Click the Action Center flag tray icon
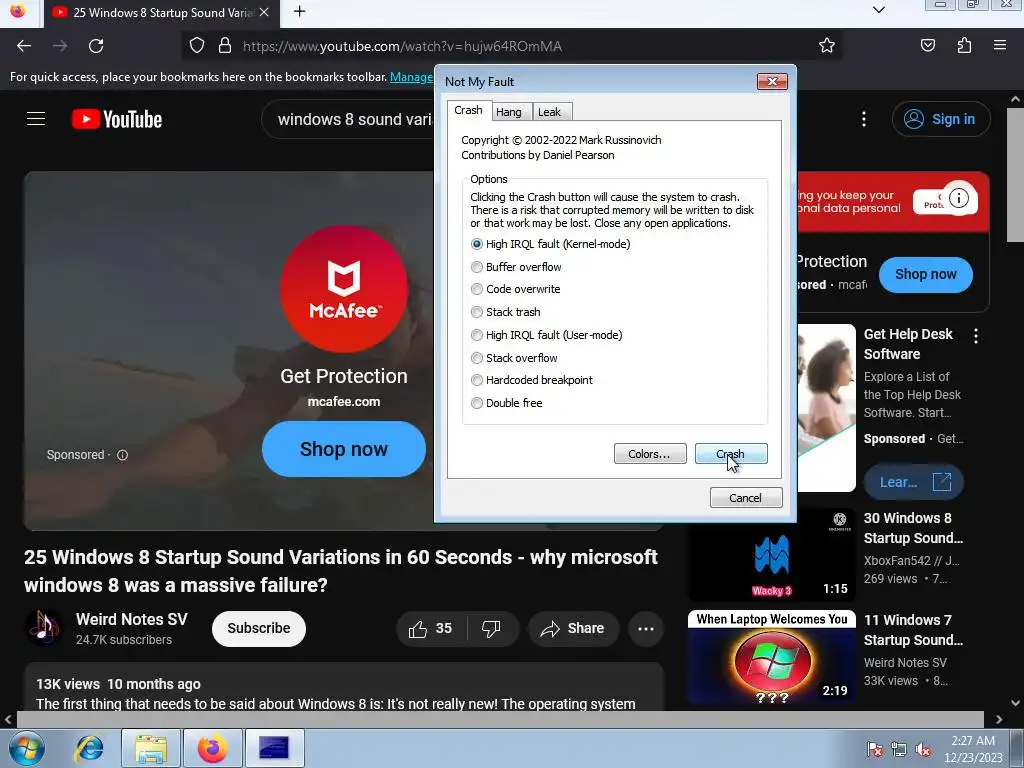 tap(874, 750)
